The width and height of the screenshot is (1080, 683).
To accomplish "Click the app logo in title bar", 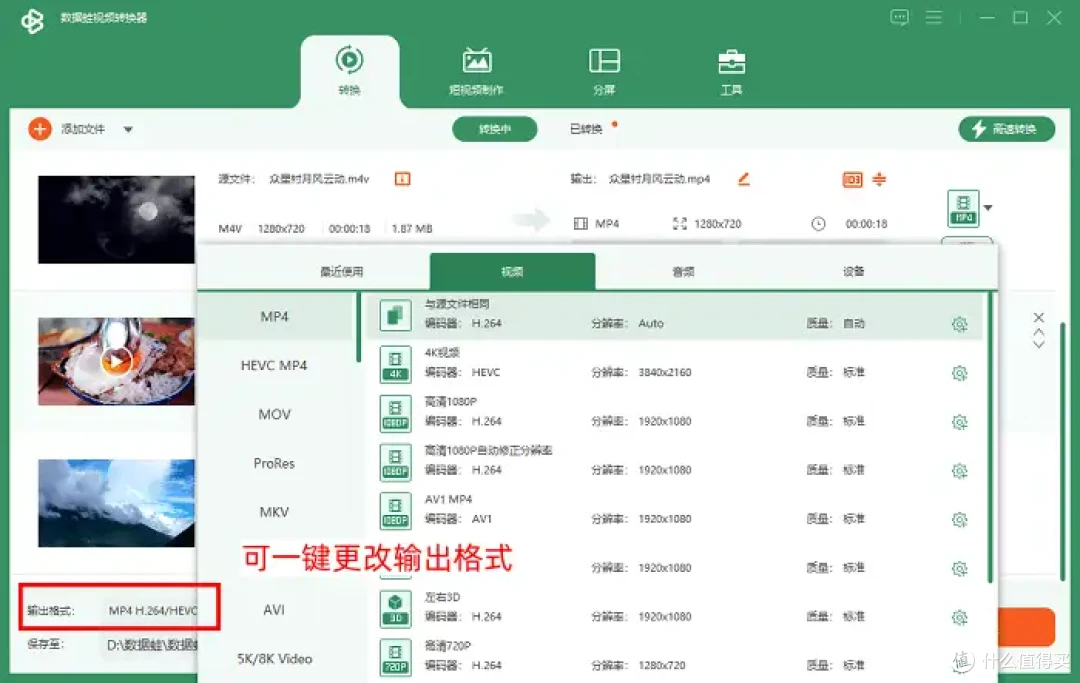I will pyautogui.click(x=32, y=21).
